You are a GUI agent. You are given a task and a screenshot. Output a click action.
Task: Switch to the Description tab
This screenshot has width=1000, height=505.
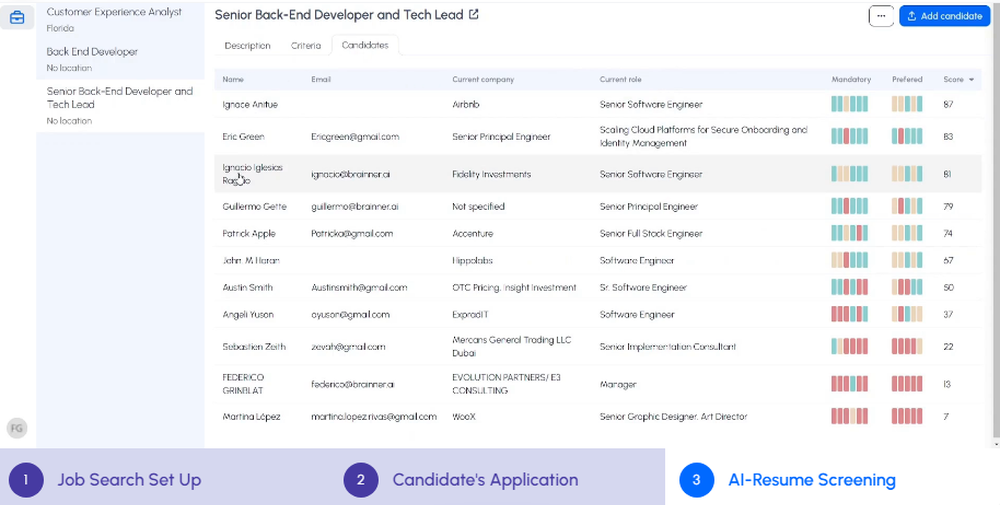point(247,46)
